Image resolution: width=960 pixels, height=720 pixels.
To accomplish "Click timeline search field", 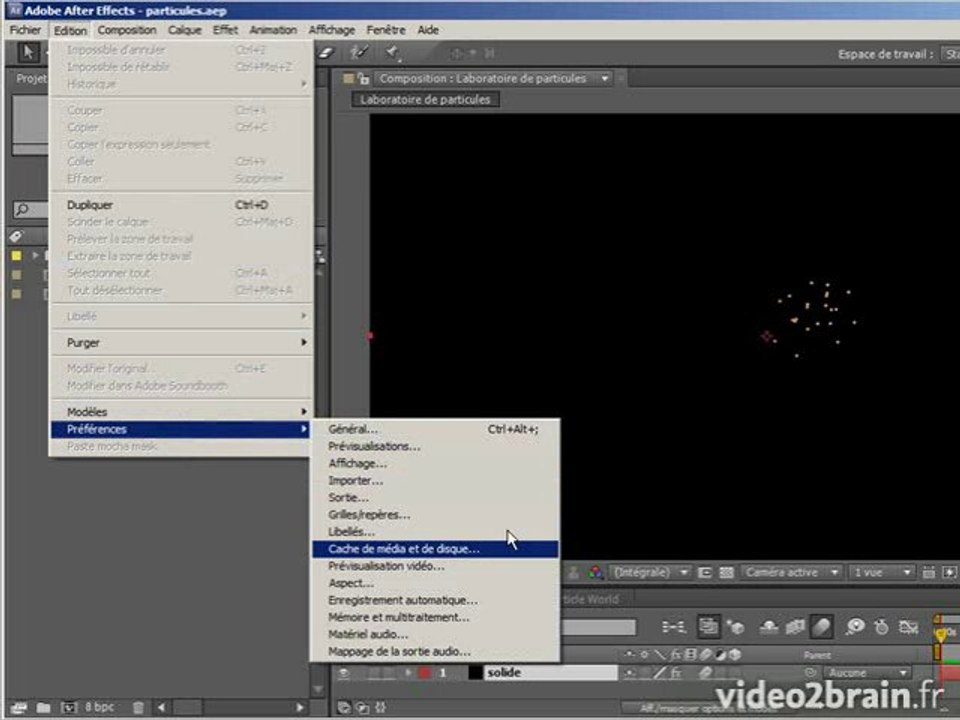I will 600,627.
